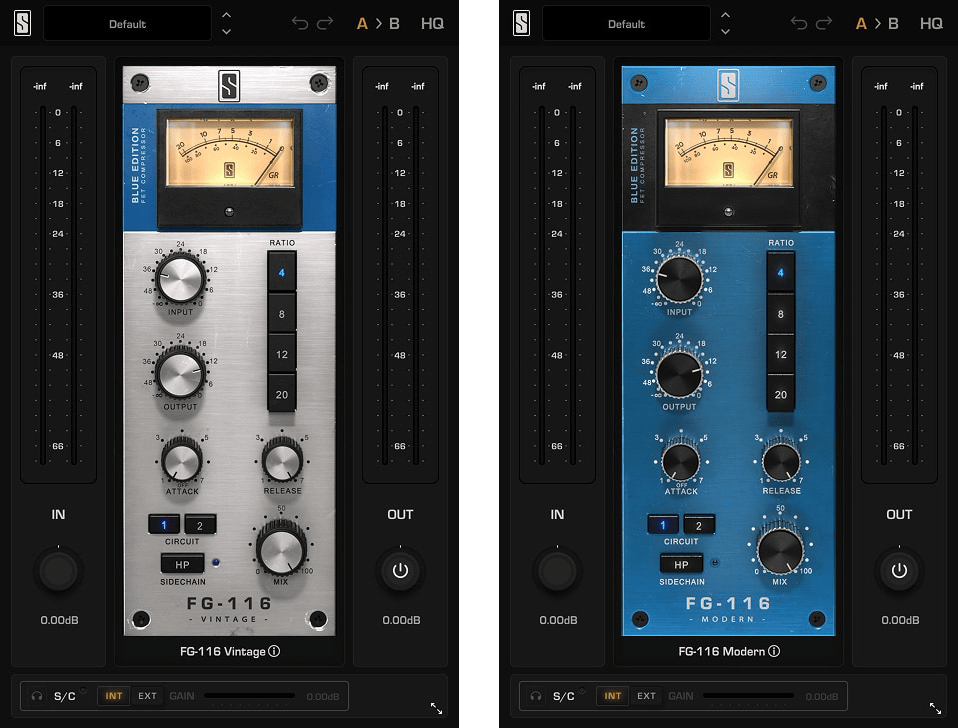
Task: Set ratio to 8 on the Modern compressor
Action: (781, 314)
